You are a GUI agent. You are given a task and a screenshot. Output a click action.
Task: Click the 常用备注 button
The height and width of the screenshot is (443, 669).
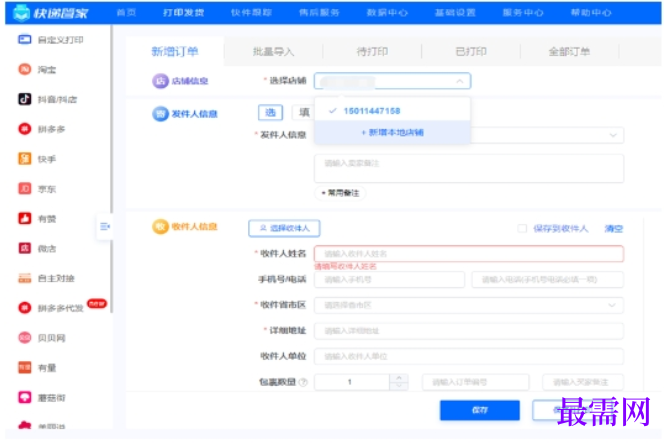[x=340, y=193]
